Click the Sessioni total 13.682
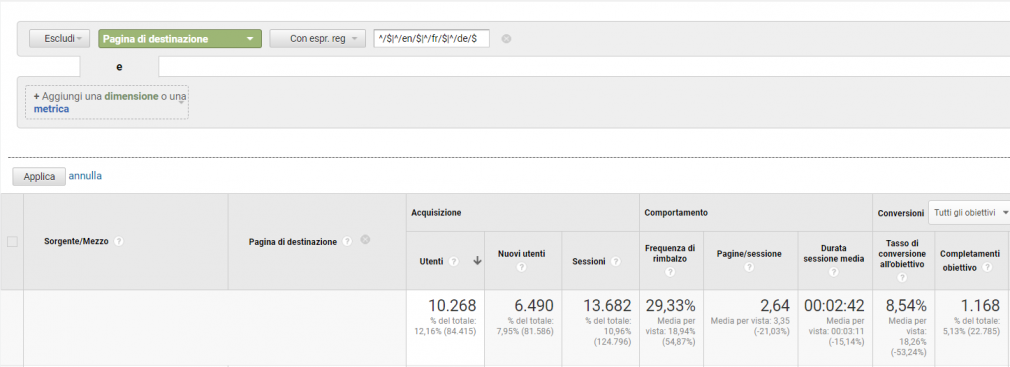The height and width of the screenshot is (367, 1010). pyautogui.click(x=607, y=306)
